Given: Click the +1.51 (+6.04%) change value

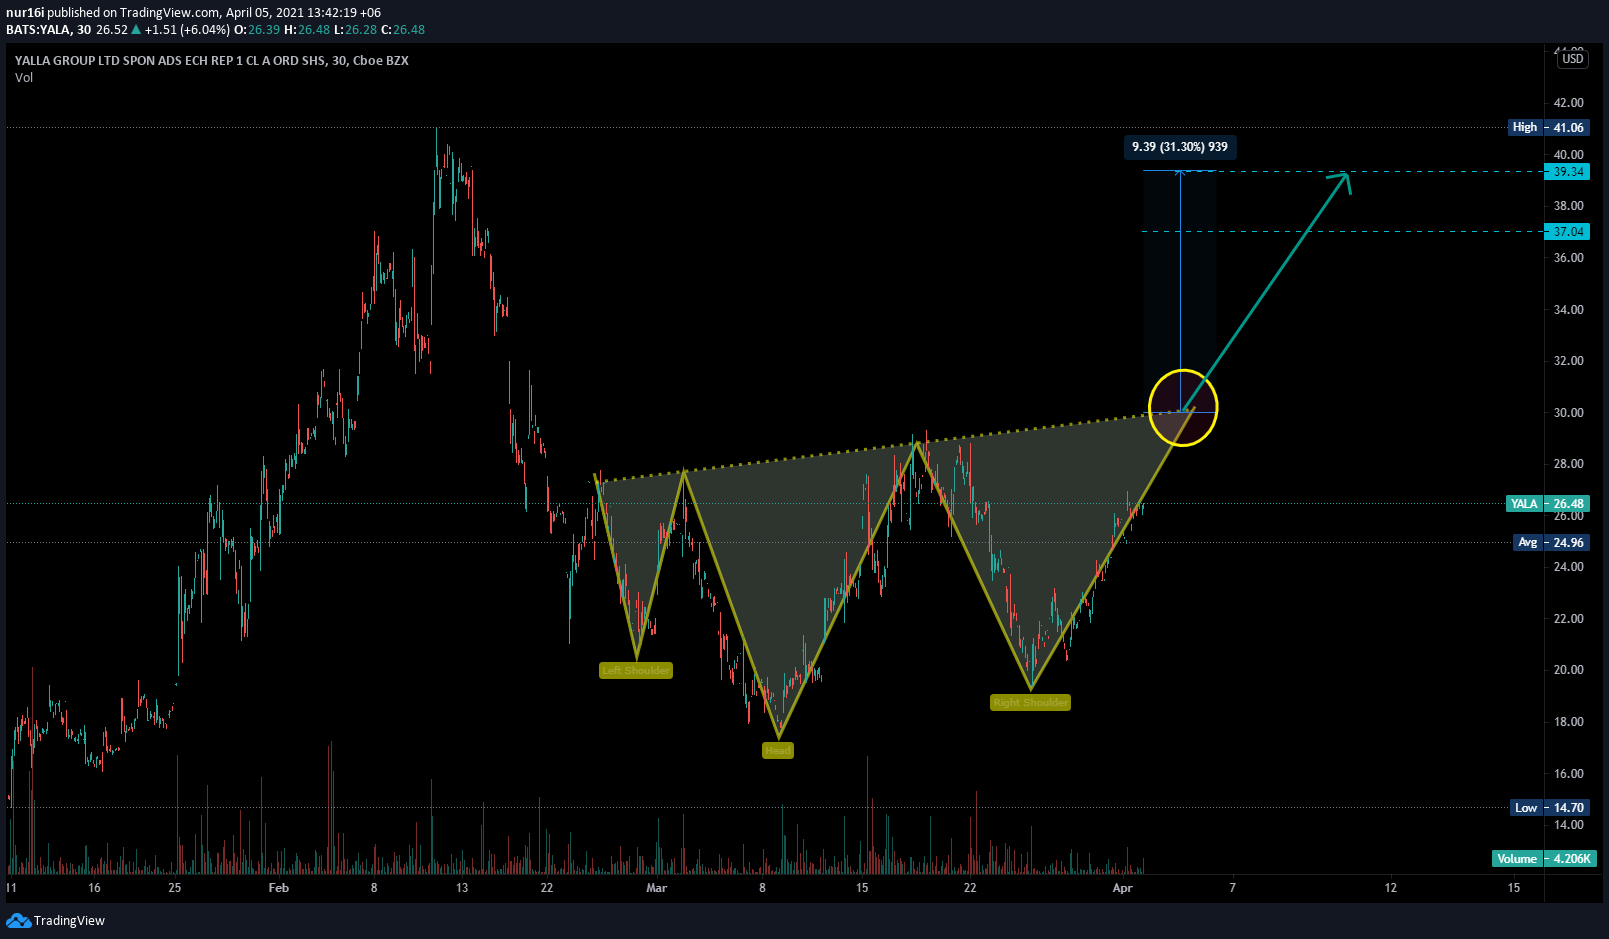Looking at the screenshot, I should pyautogui.click(x=188, y=30).
